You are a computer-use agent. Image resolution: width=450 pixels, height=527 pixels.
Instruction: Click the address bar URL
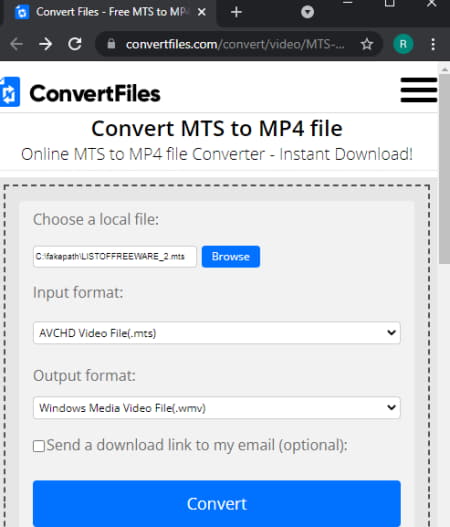click(235, 44)
